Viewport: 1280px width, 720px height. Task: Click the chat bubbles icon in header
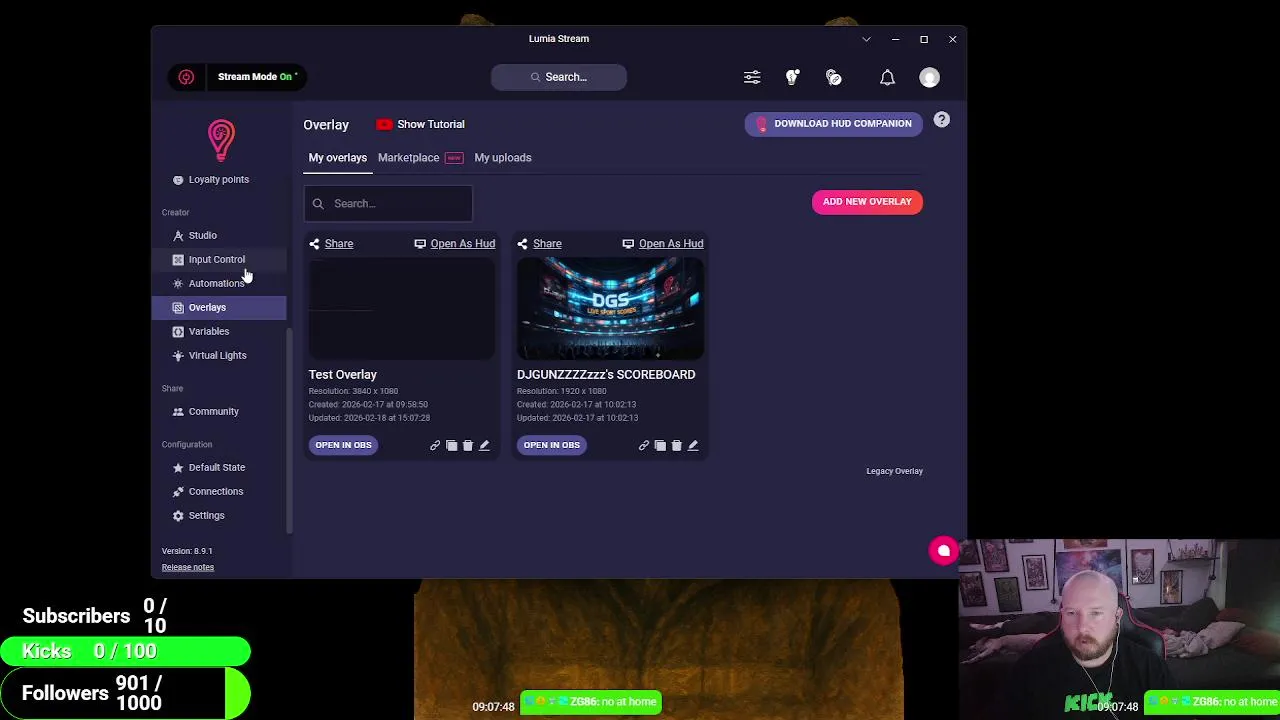coord(834,77)
